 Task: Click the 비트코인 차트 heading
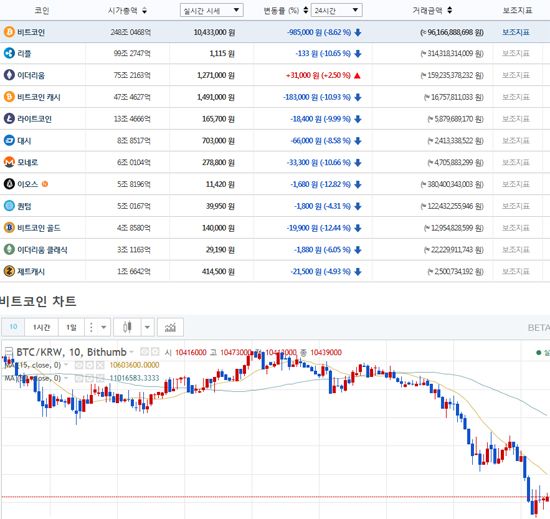(38, 301)
